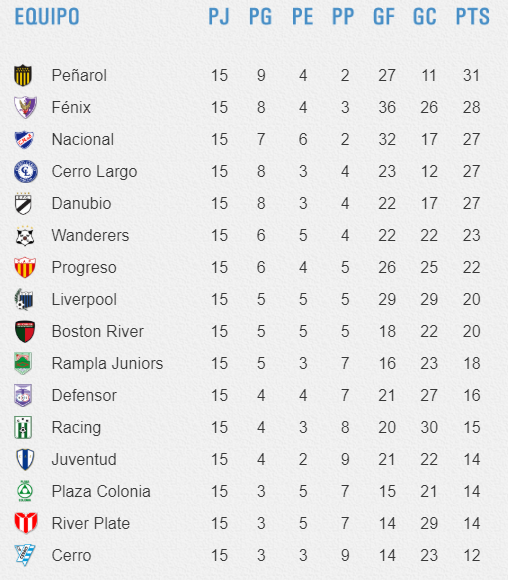This screenshot has width=508, height=580.
Task: Click the Liverpool club crest
Action: point(24,299)
